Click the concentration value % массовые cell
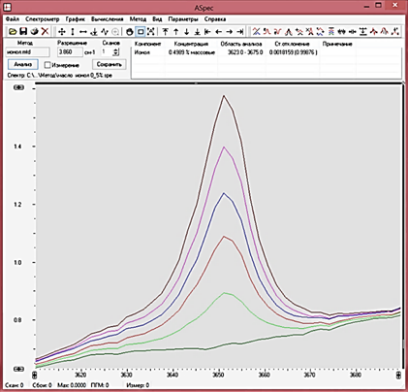 [x=192, y=52]
